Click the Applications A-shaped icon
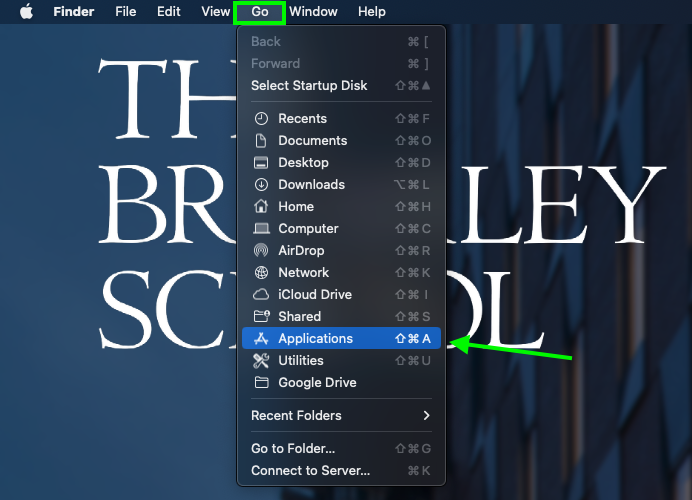Screen dimensions: 692x500 pyautogui.click(x=261, y=338)
